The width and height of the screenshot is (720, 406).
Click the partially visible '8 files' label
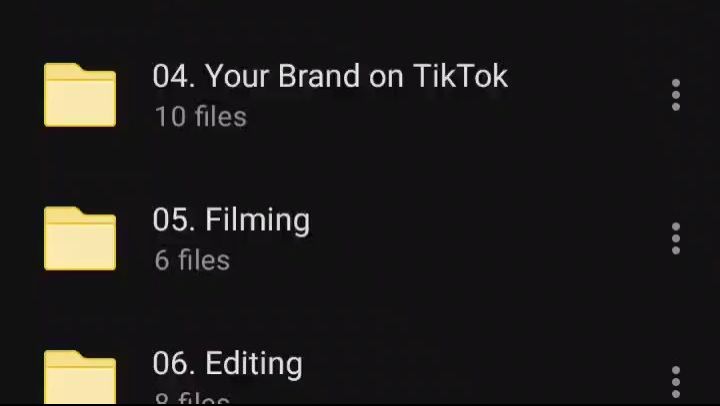click(x=192, y=398)
